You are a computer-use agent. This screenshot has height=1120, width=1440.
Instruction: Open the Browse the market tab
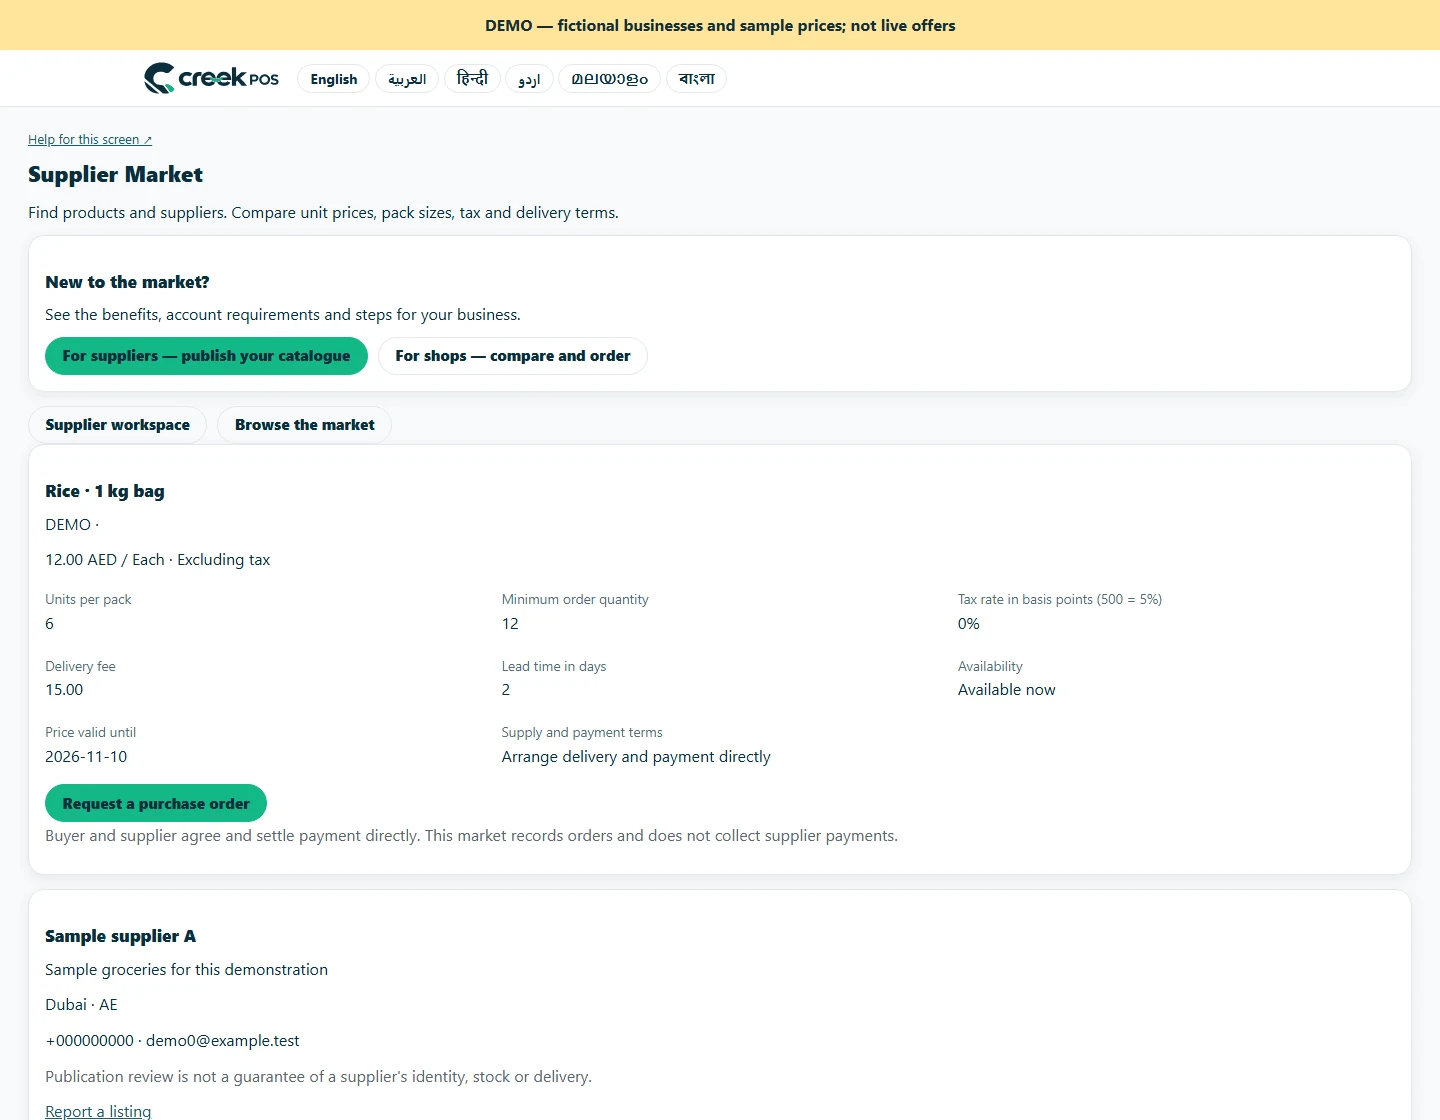(305, 425)
